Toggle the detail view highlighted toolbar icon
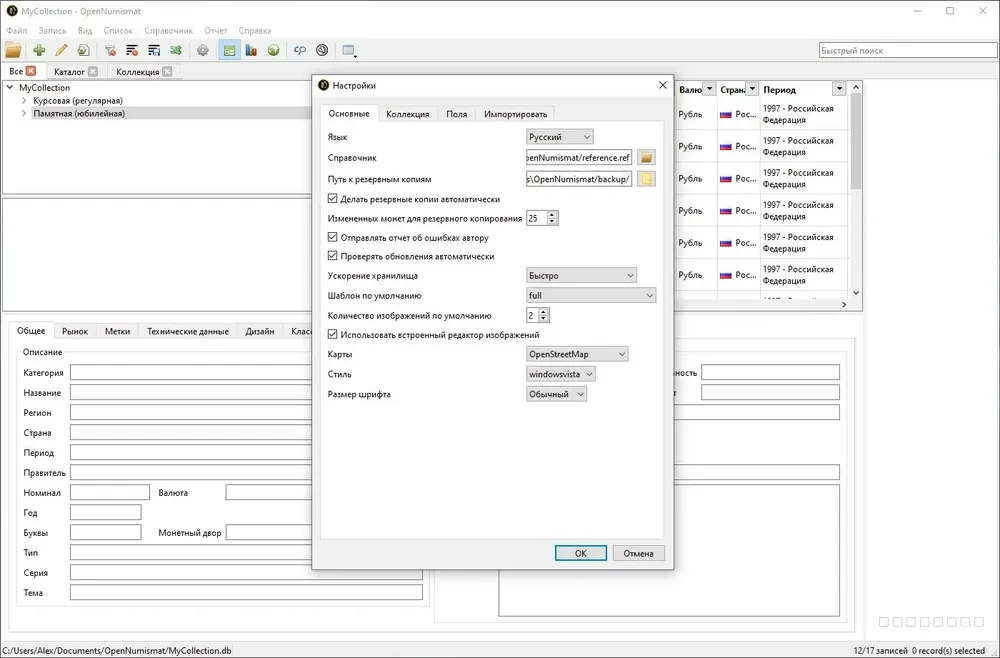Viewport: 1000px width, 658px height. tap(230, 50)
